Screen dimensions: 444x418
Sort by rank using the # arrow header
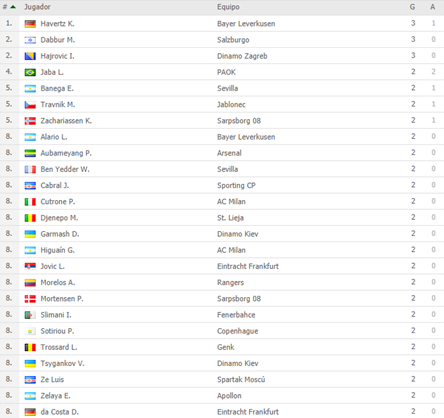pyautogui.click(x=9, y=7)
